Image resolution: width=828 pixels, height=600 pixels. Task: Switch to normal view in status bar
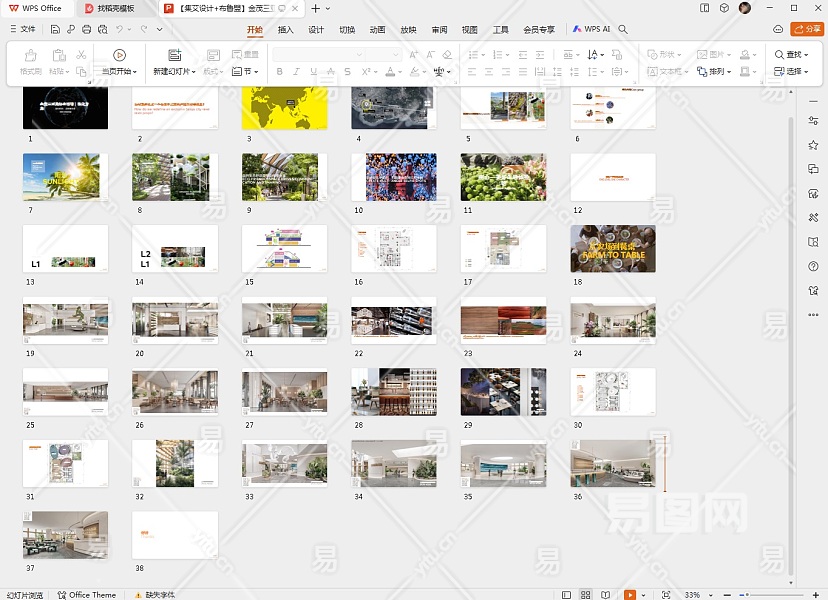click(x=567, y=595)
